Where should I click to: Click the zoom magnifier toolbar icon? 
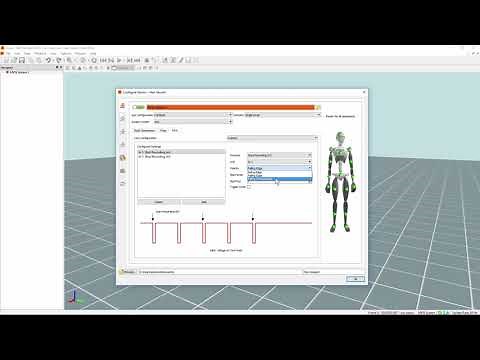(x=69, y=60)
